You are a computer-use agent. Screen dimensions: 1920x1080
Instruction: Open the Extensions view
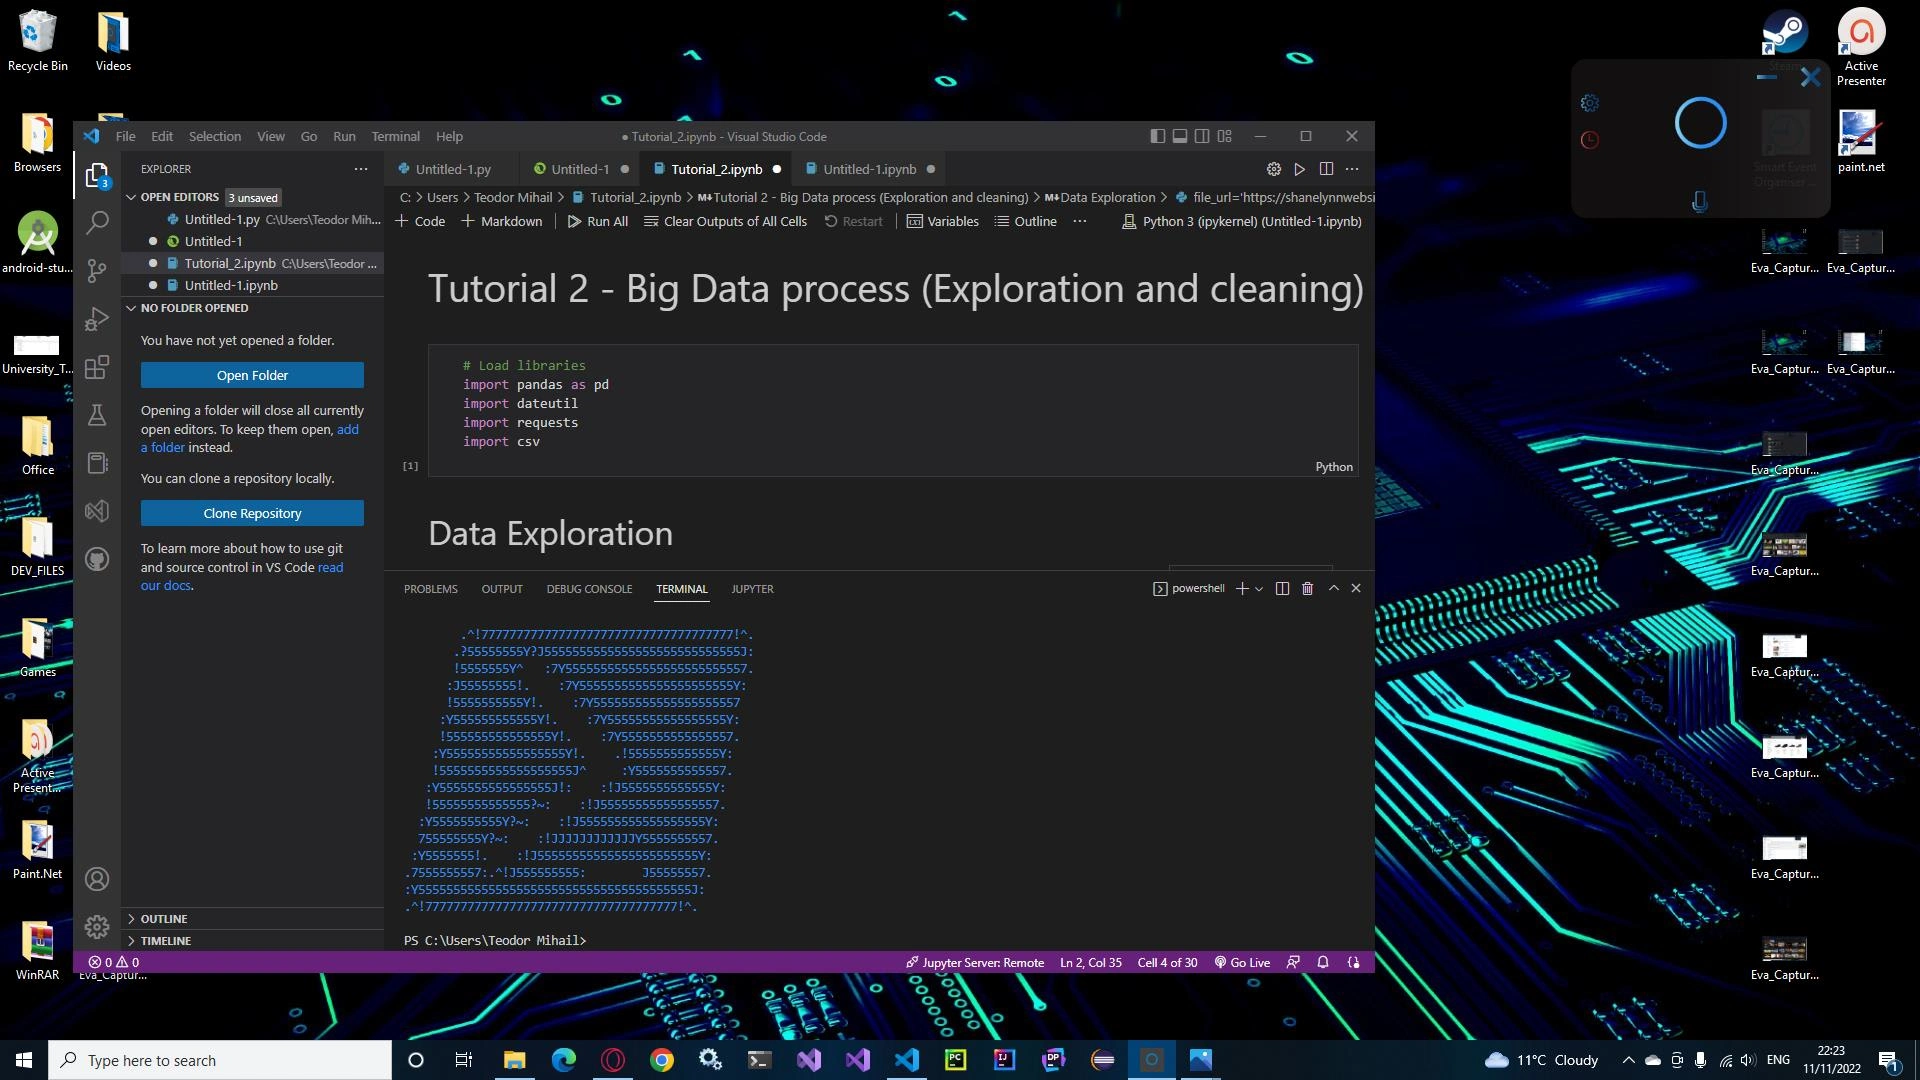tap(97, 367)
